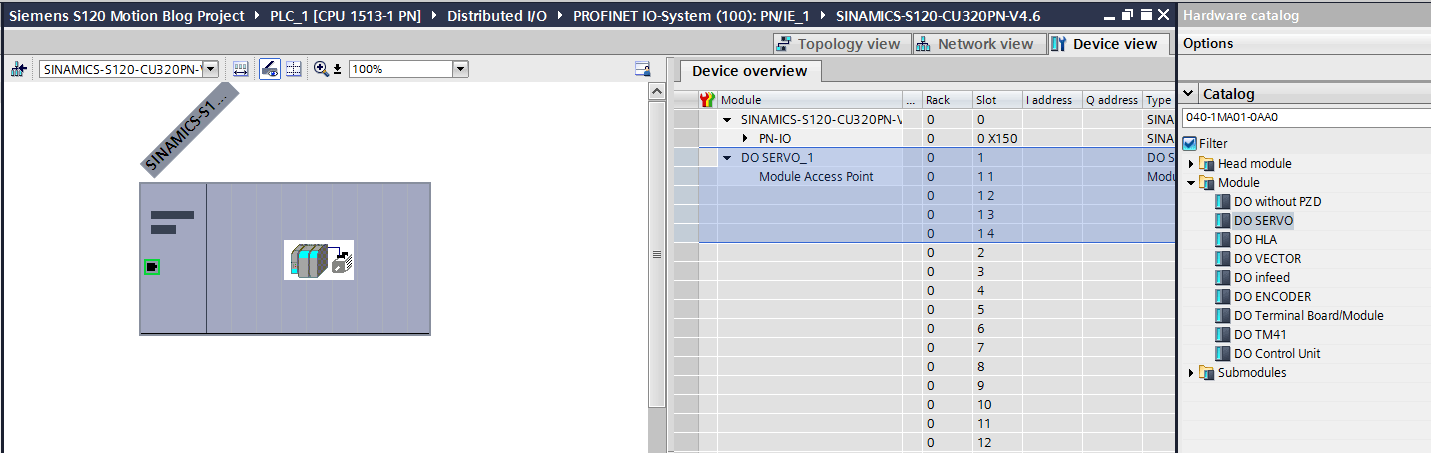Click slot cell '1 2'
1431x453 pixels.
tap(997, 195)
